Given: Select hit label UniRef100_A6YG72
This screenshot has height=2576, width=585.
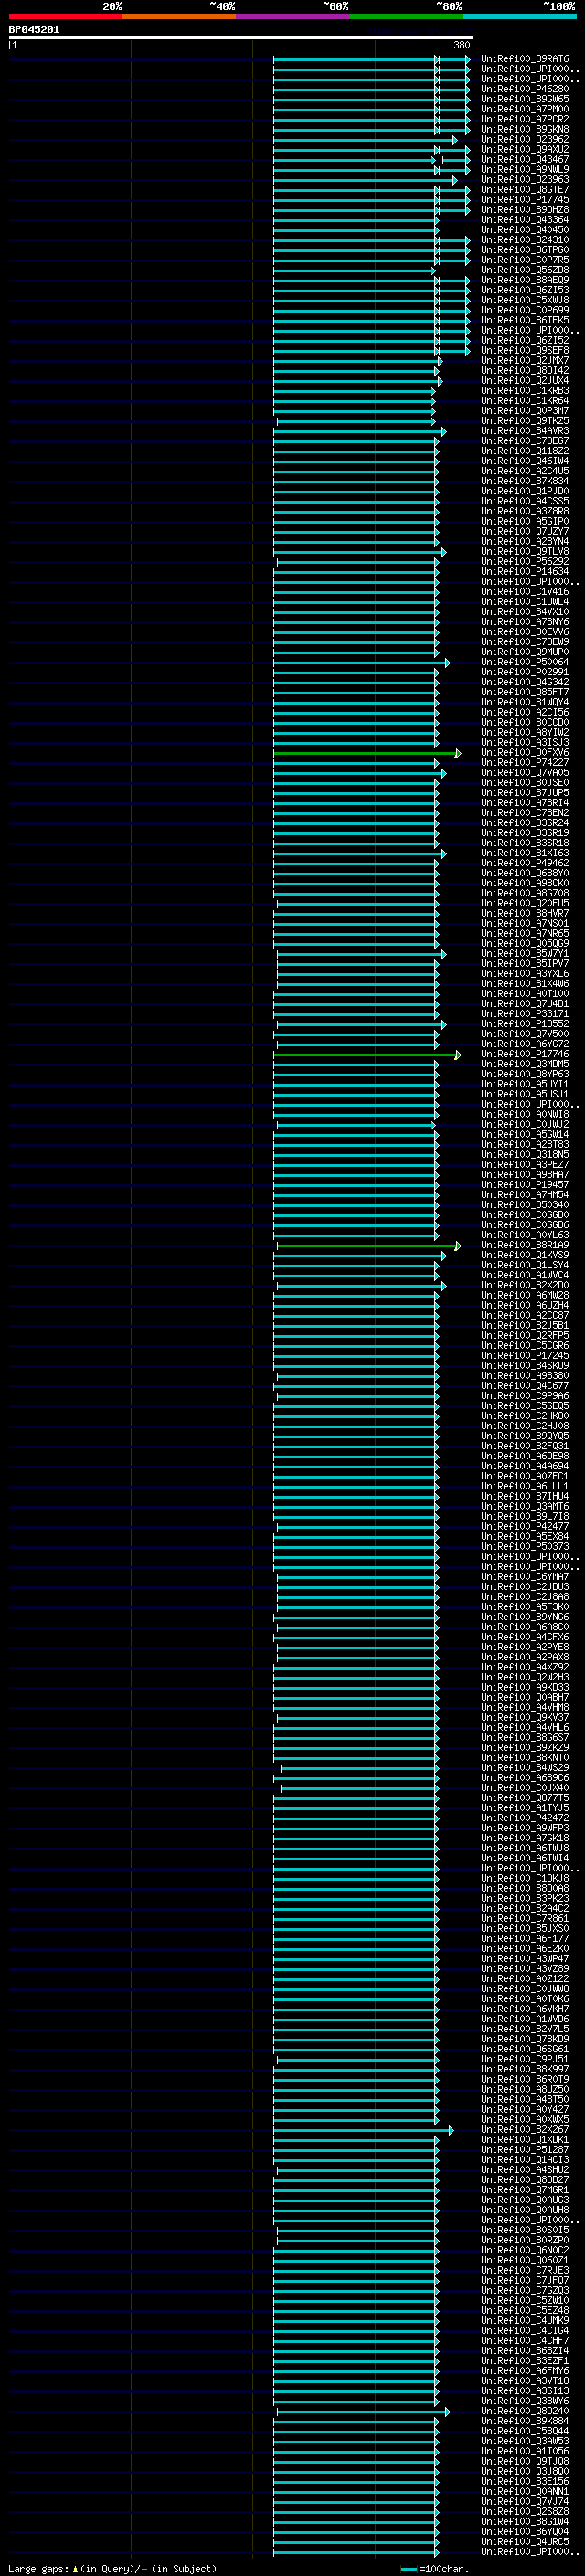Looking at the screenshot, I should click(525, 1044).
